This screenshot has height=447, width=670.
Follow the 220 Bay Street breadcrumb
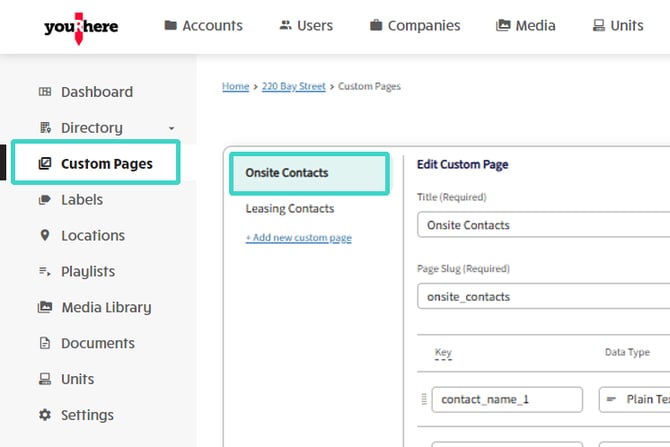click(x=293, y=87)
